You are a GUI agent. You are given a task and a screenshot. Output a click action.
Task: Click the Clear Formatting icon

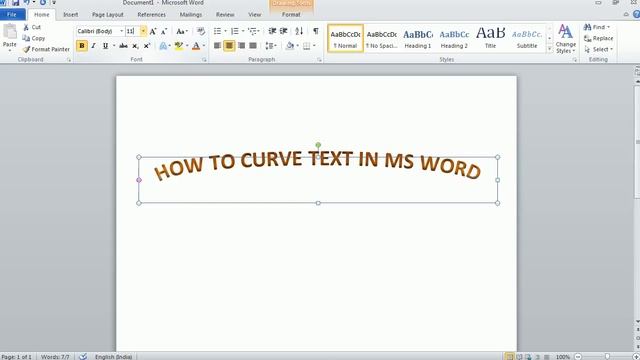tap(200, 31)
